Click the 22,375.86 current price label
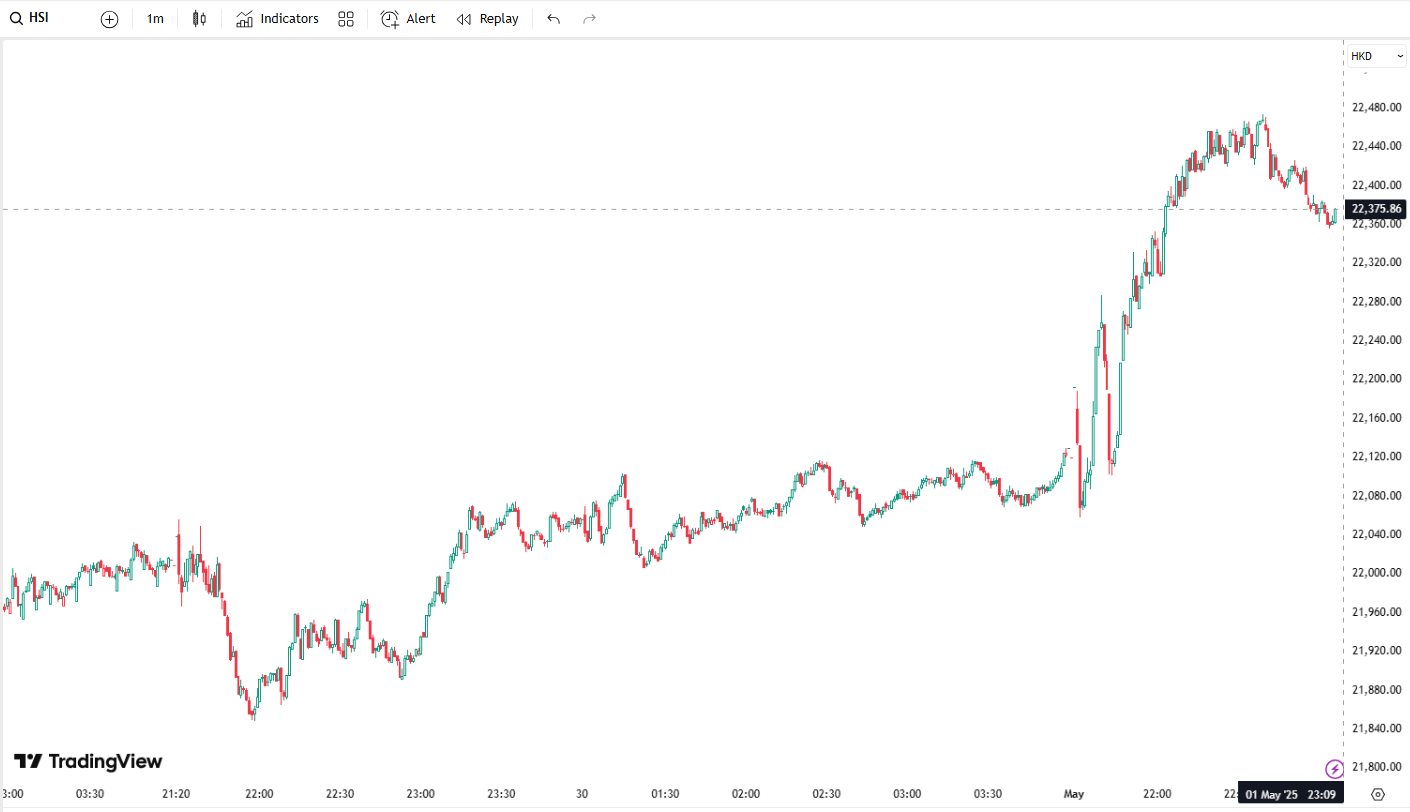 pyautogui.click(x=1376, y=209)
